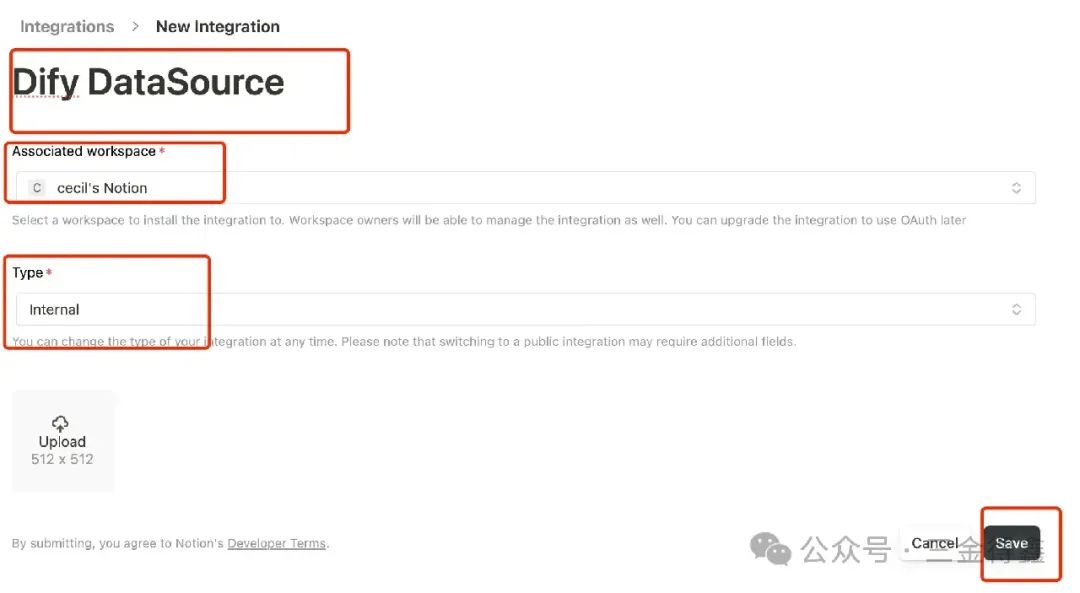This screenshot has height=593, width=1080.
Task: Click the workspace dropdown up-down arrows
Action: click(1016, 188)
